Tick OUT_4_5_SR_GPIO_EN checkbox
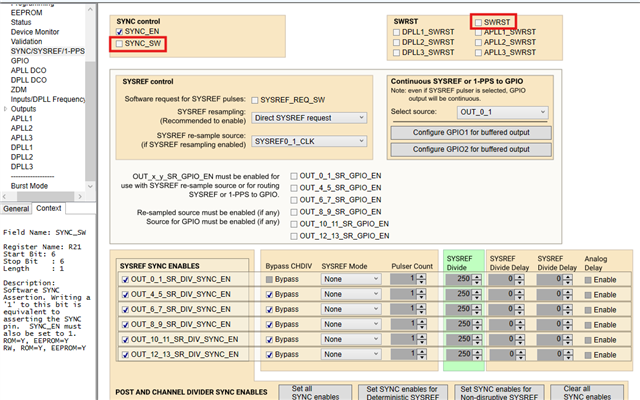Image resolution: width=640 pixels, height=400 pixels. coord(294,188)
